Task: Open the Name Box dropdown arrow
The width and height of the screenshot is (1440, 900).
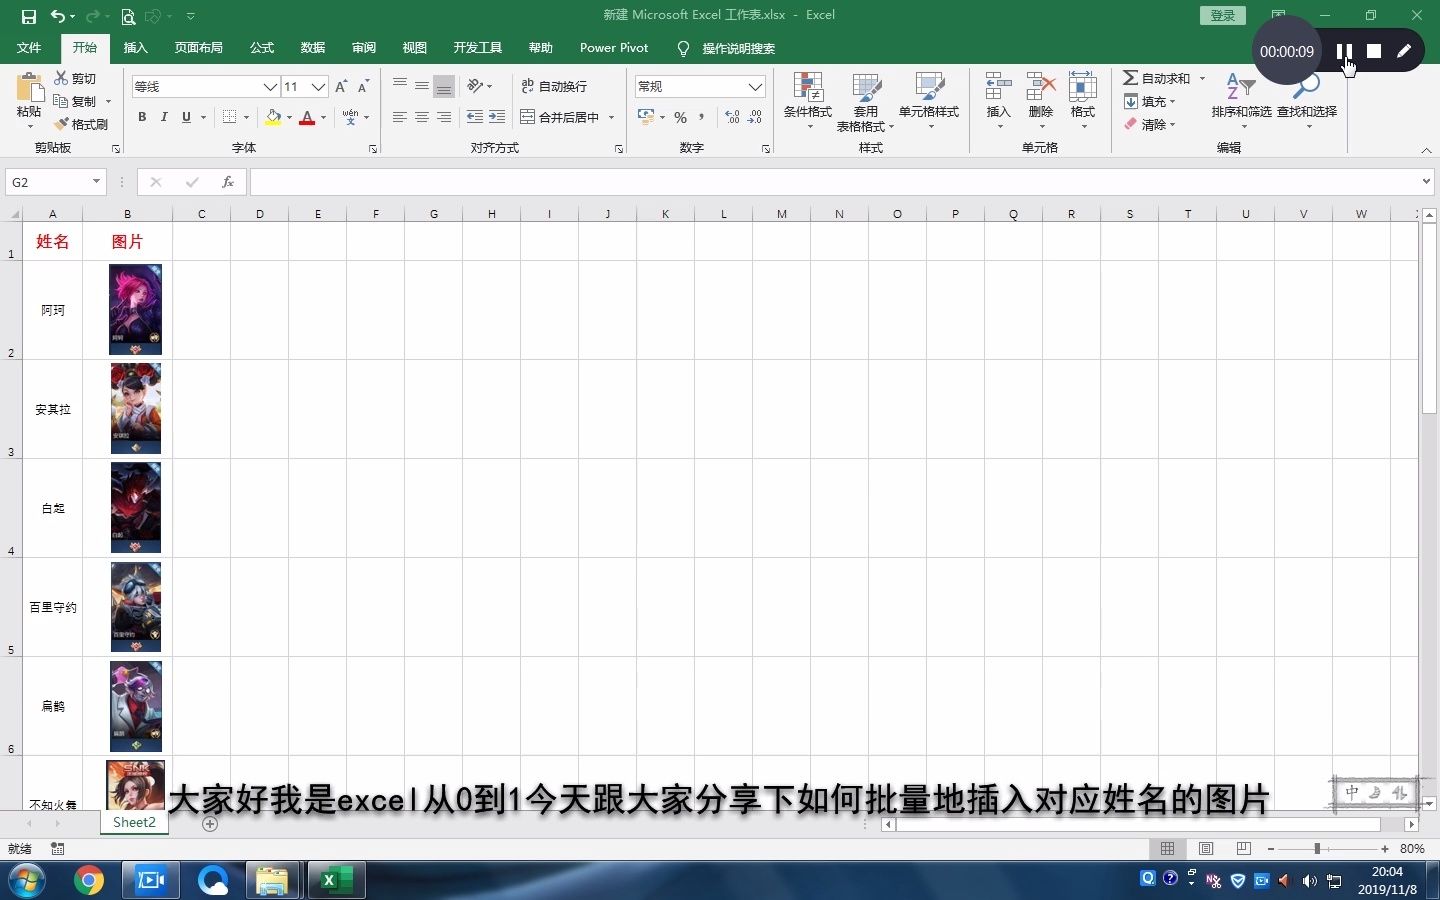Action: 96,182
